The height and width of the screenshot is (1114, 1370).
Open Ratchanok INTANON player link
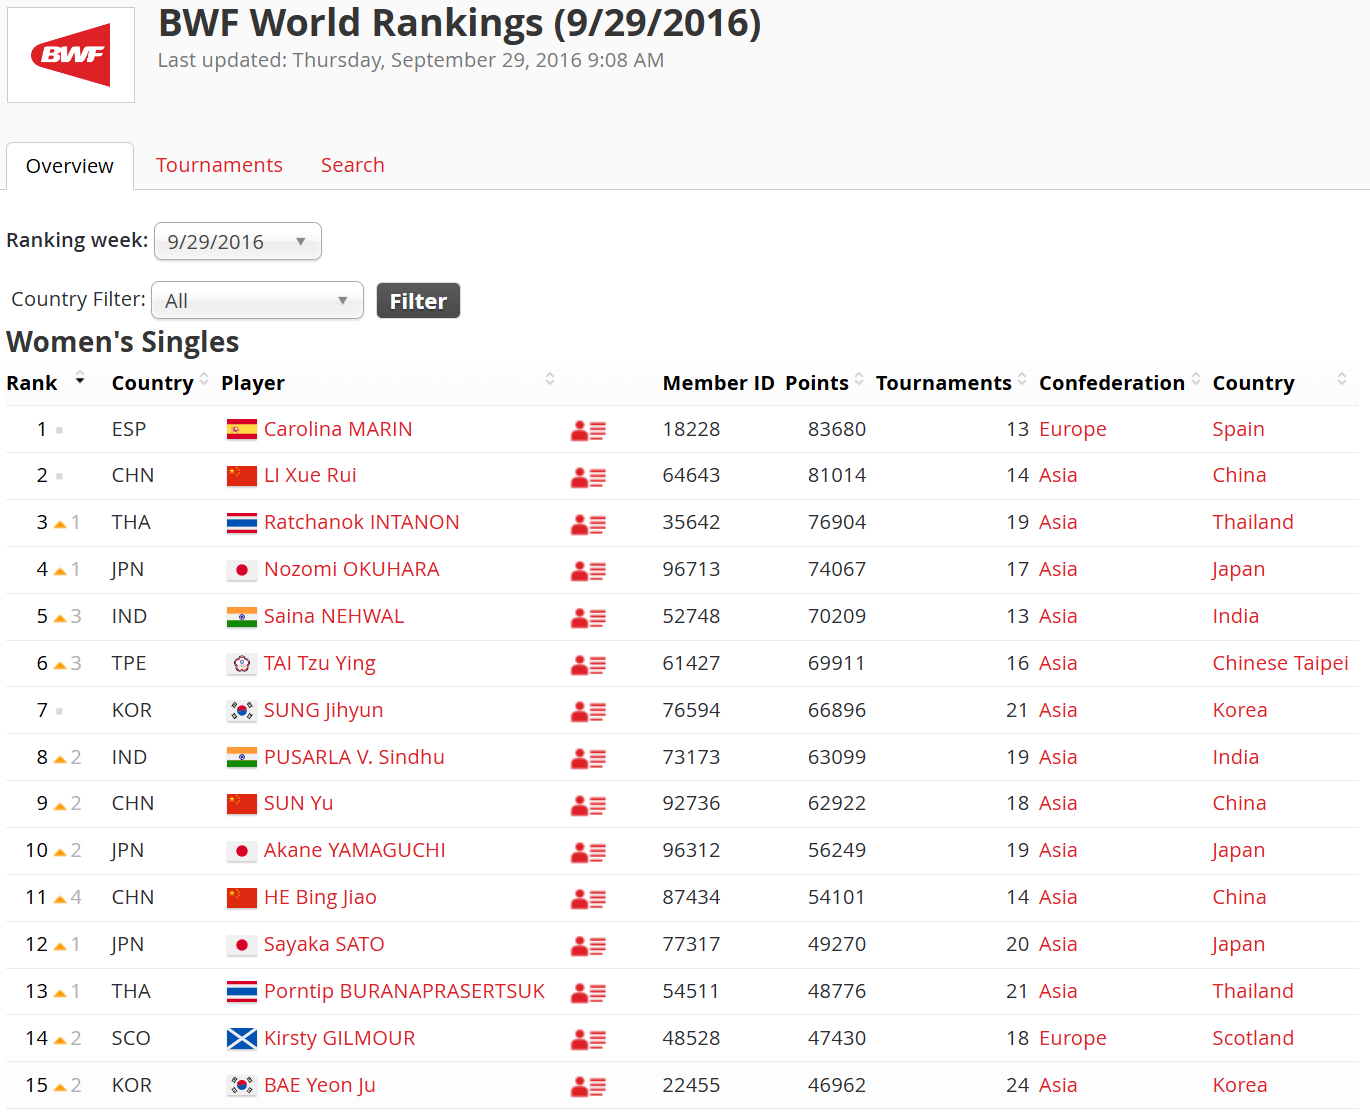(362, 522)
